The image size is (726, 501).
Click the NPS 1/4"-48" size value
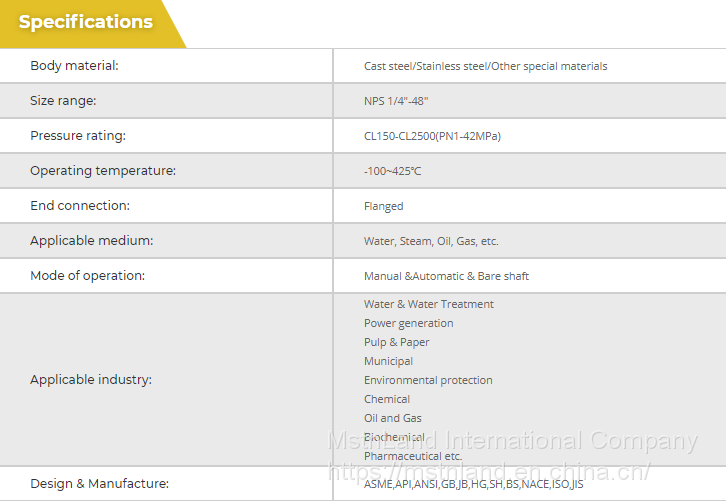click(396, 101)
